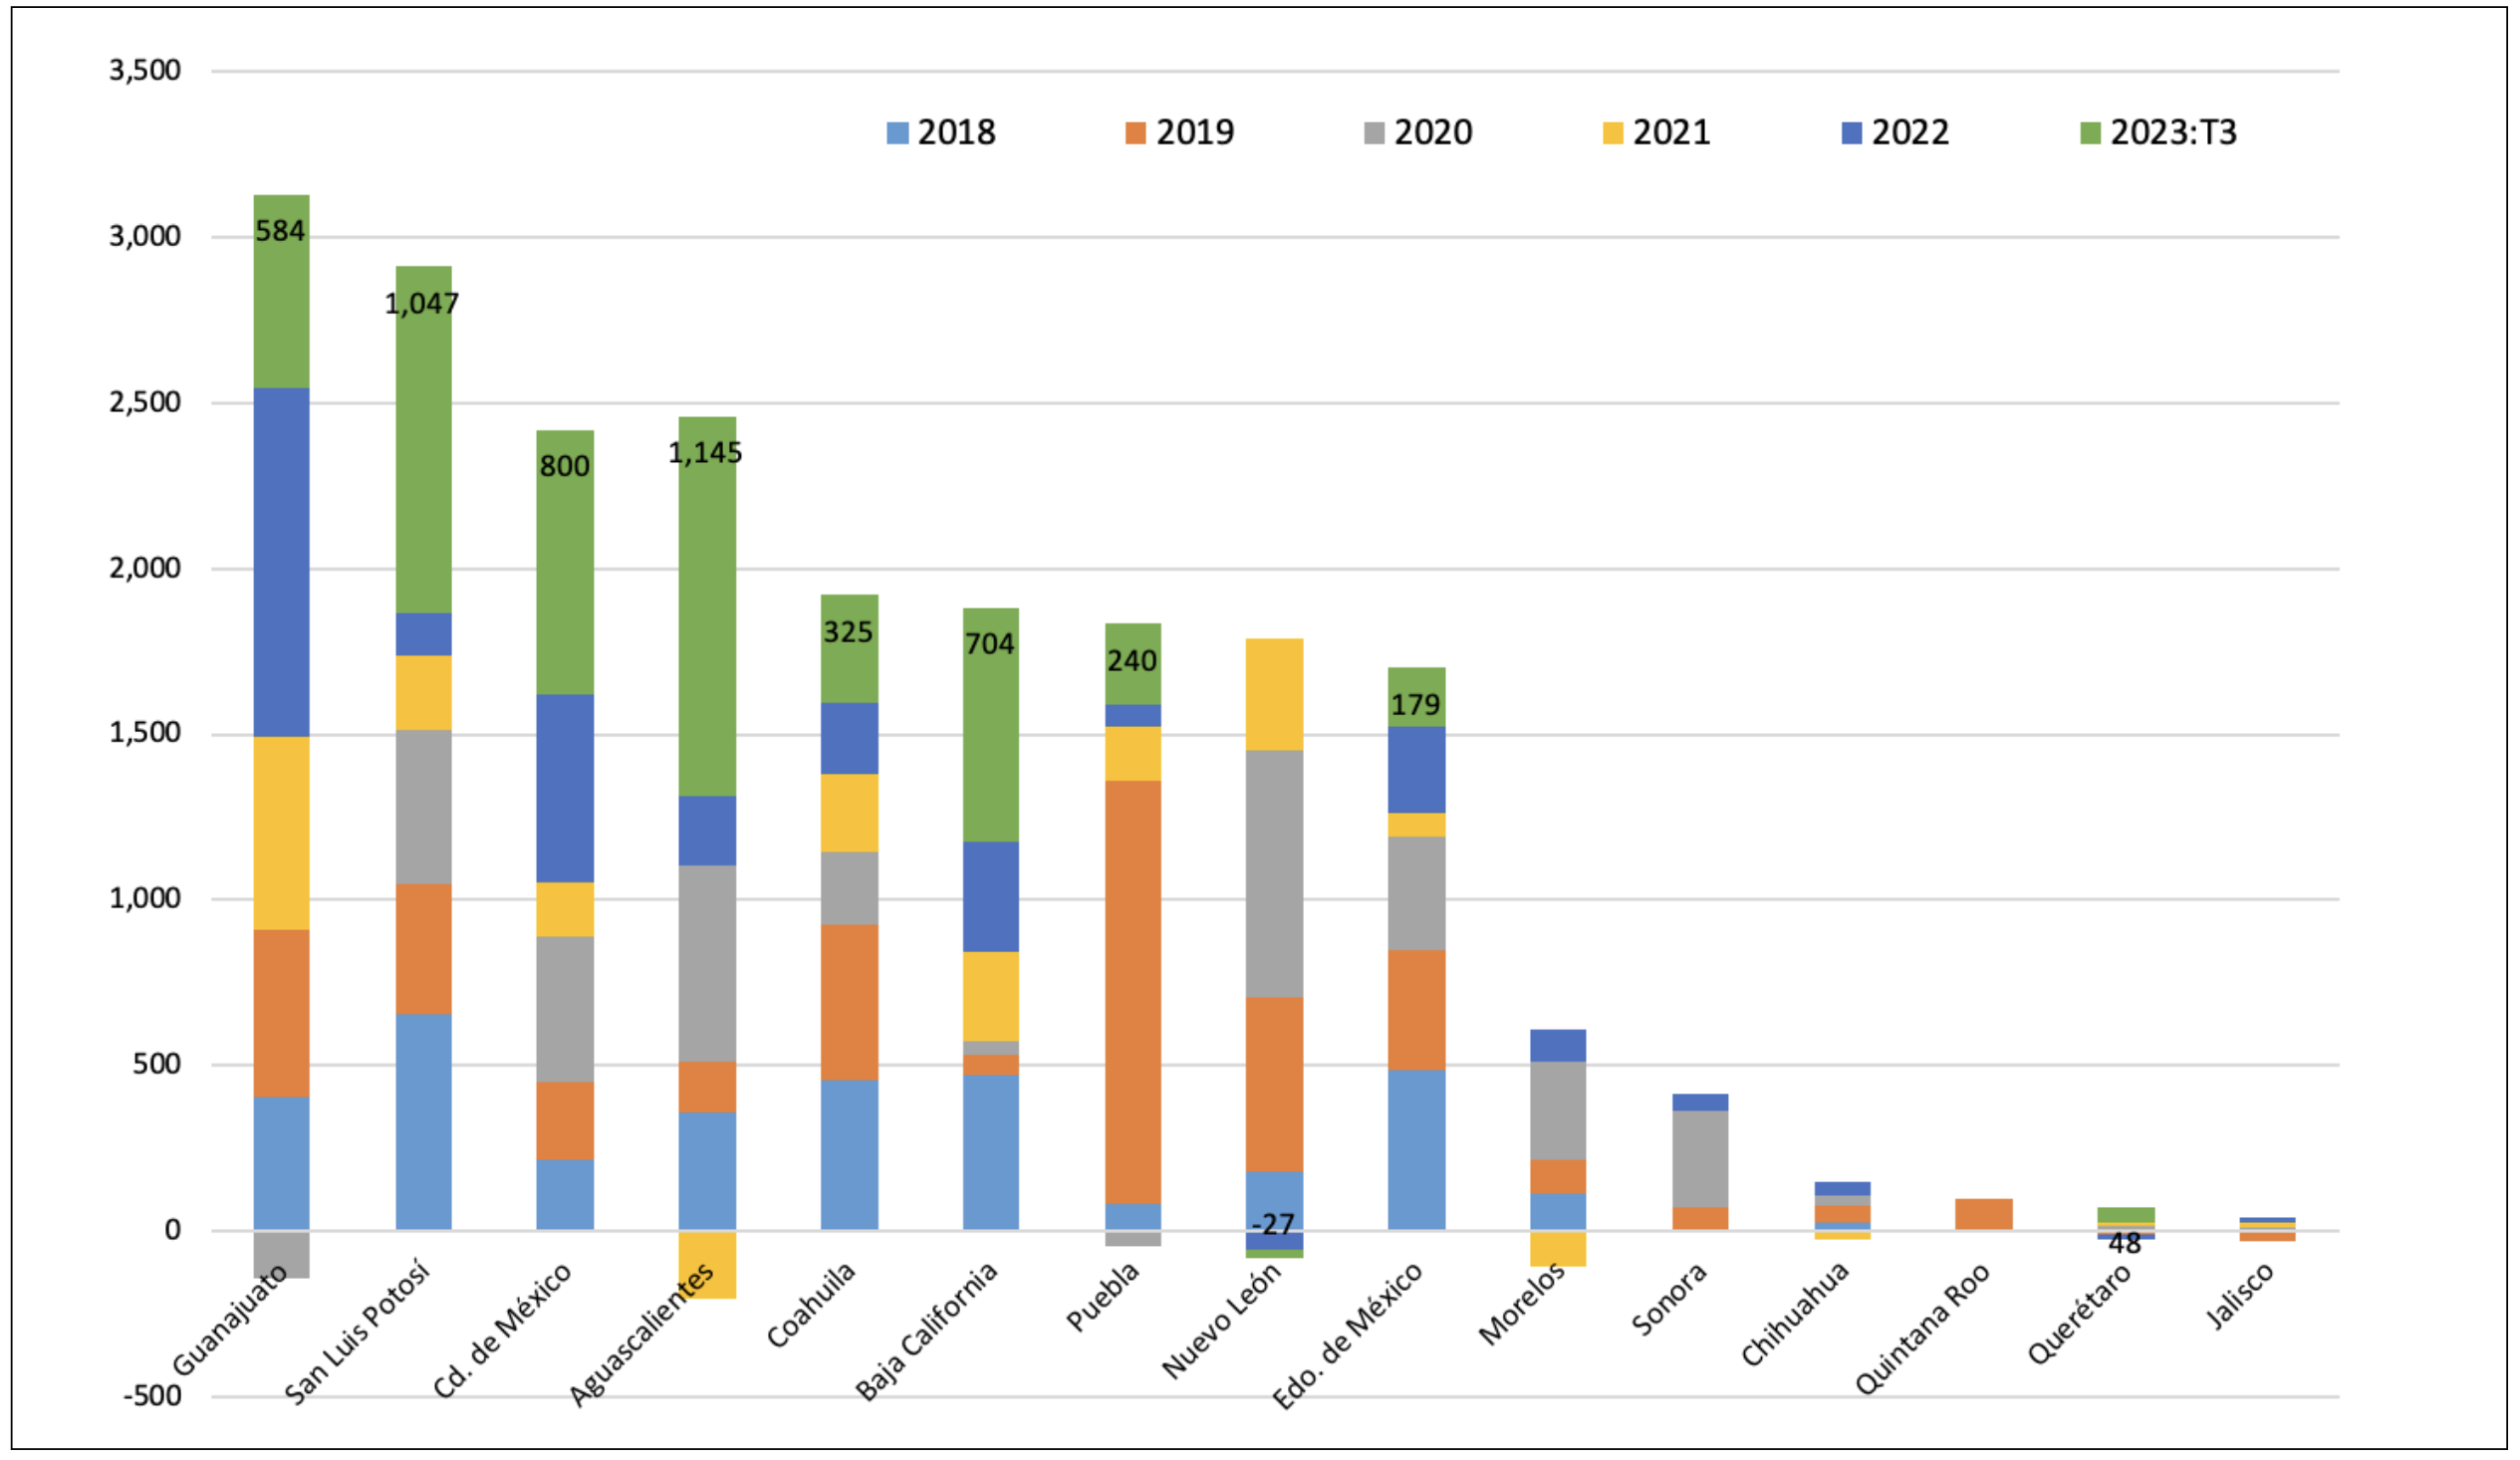Image resolution: width=2520 pixels, height=1460 pixels.
Task: Click the 2019 orange legend swatch
Action: [1135, 133]
